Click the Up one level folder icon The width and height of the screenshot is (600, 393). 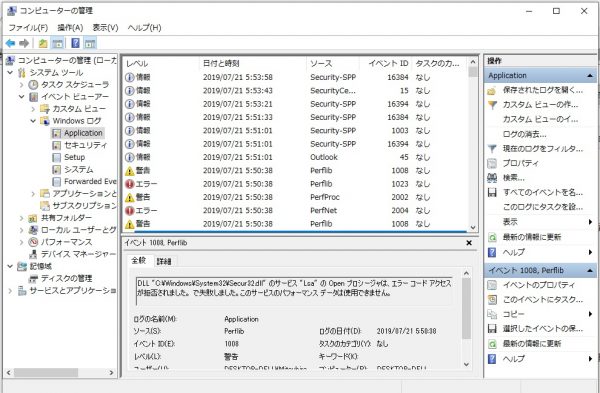tap(43, 43)
